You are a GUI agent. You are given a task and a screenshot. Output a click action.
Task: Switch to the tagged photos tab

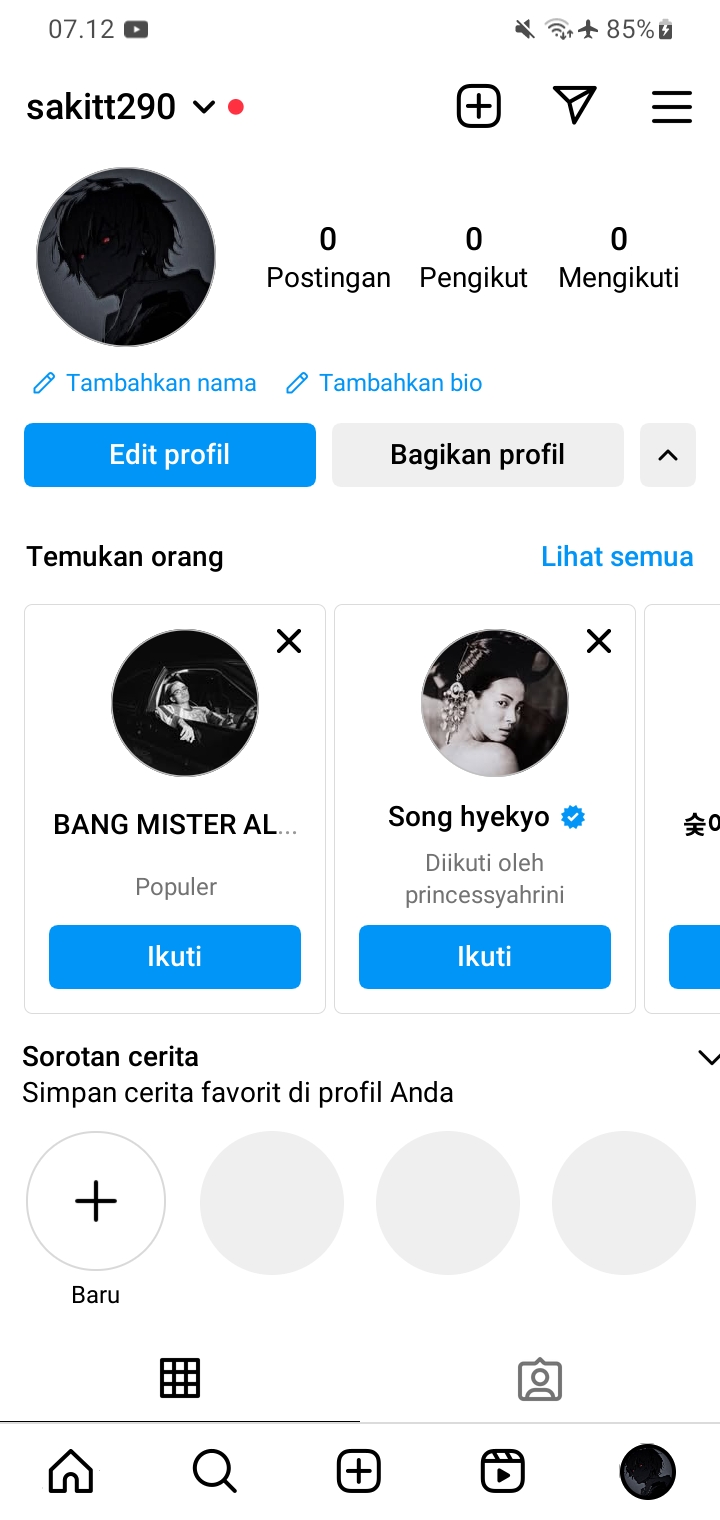pos(540,1380)
